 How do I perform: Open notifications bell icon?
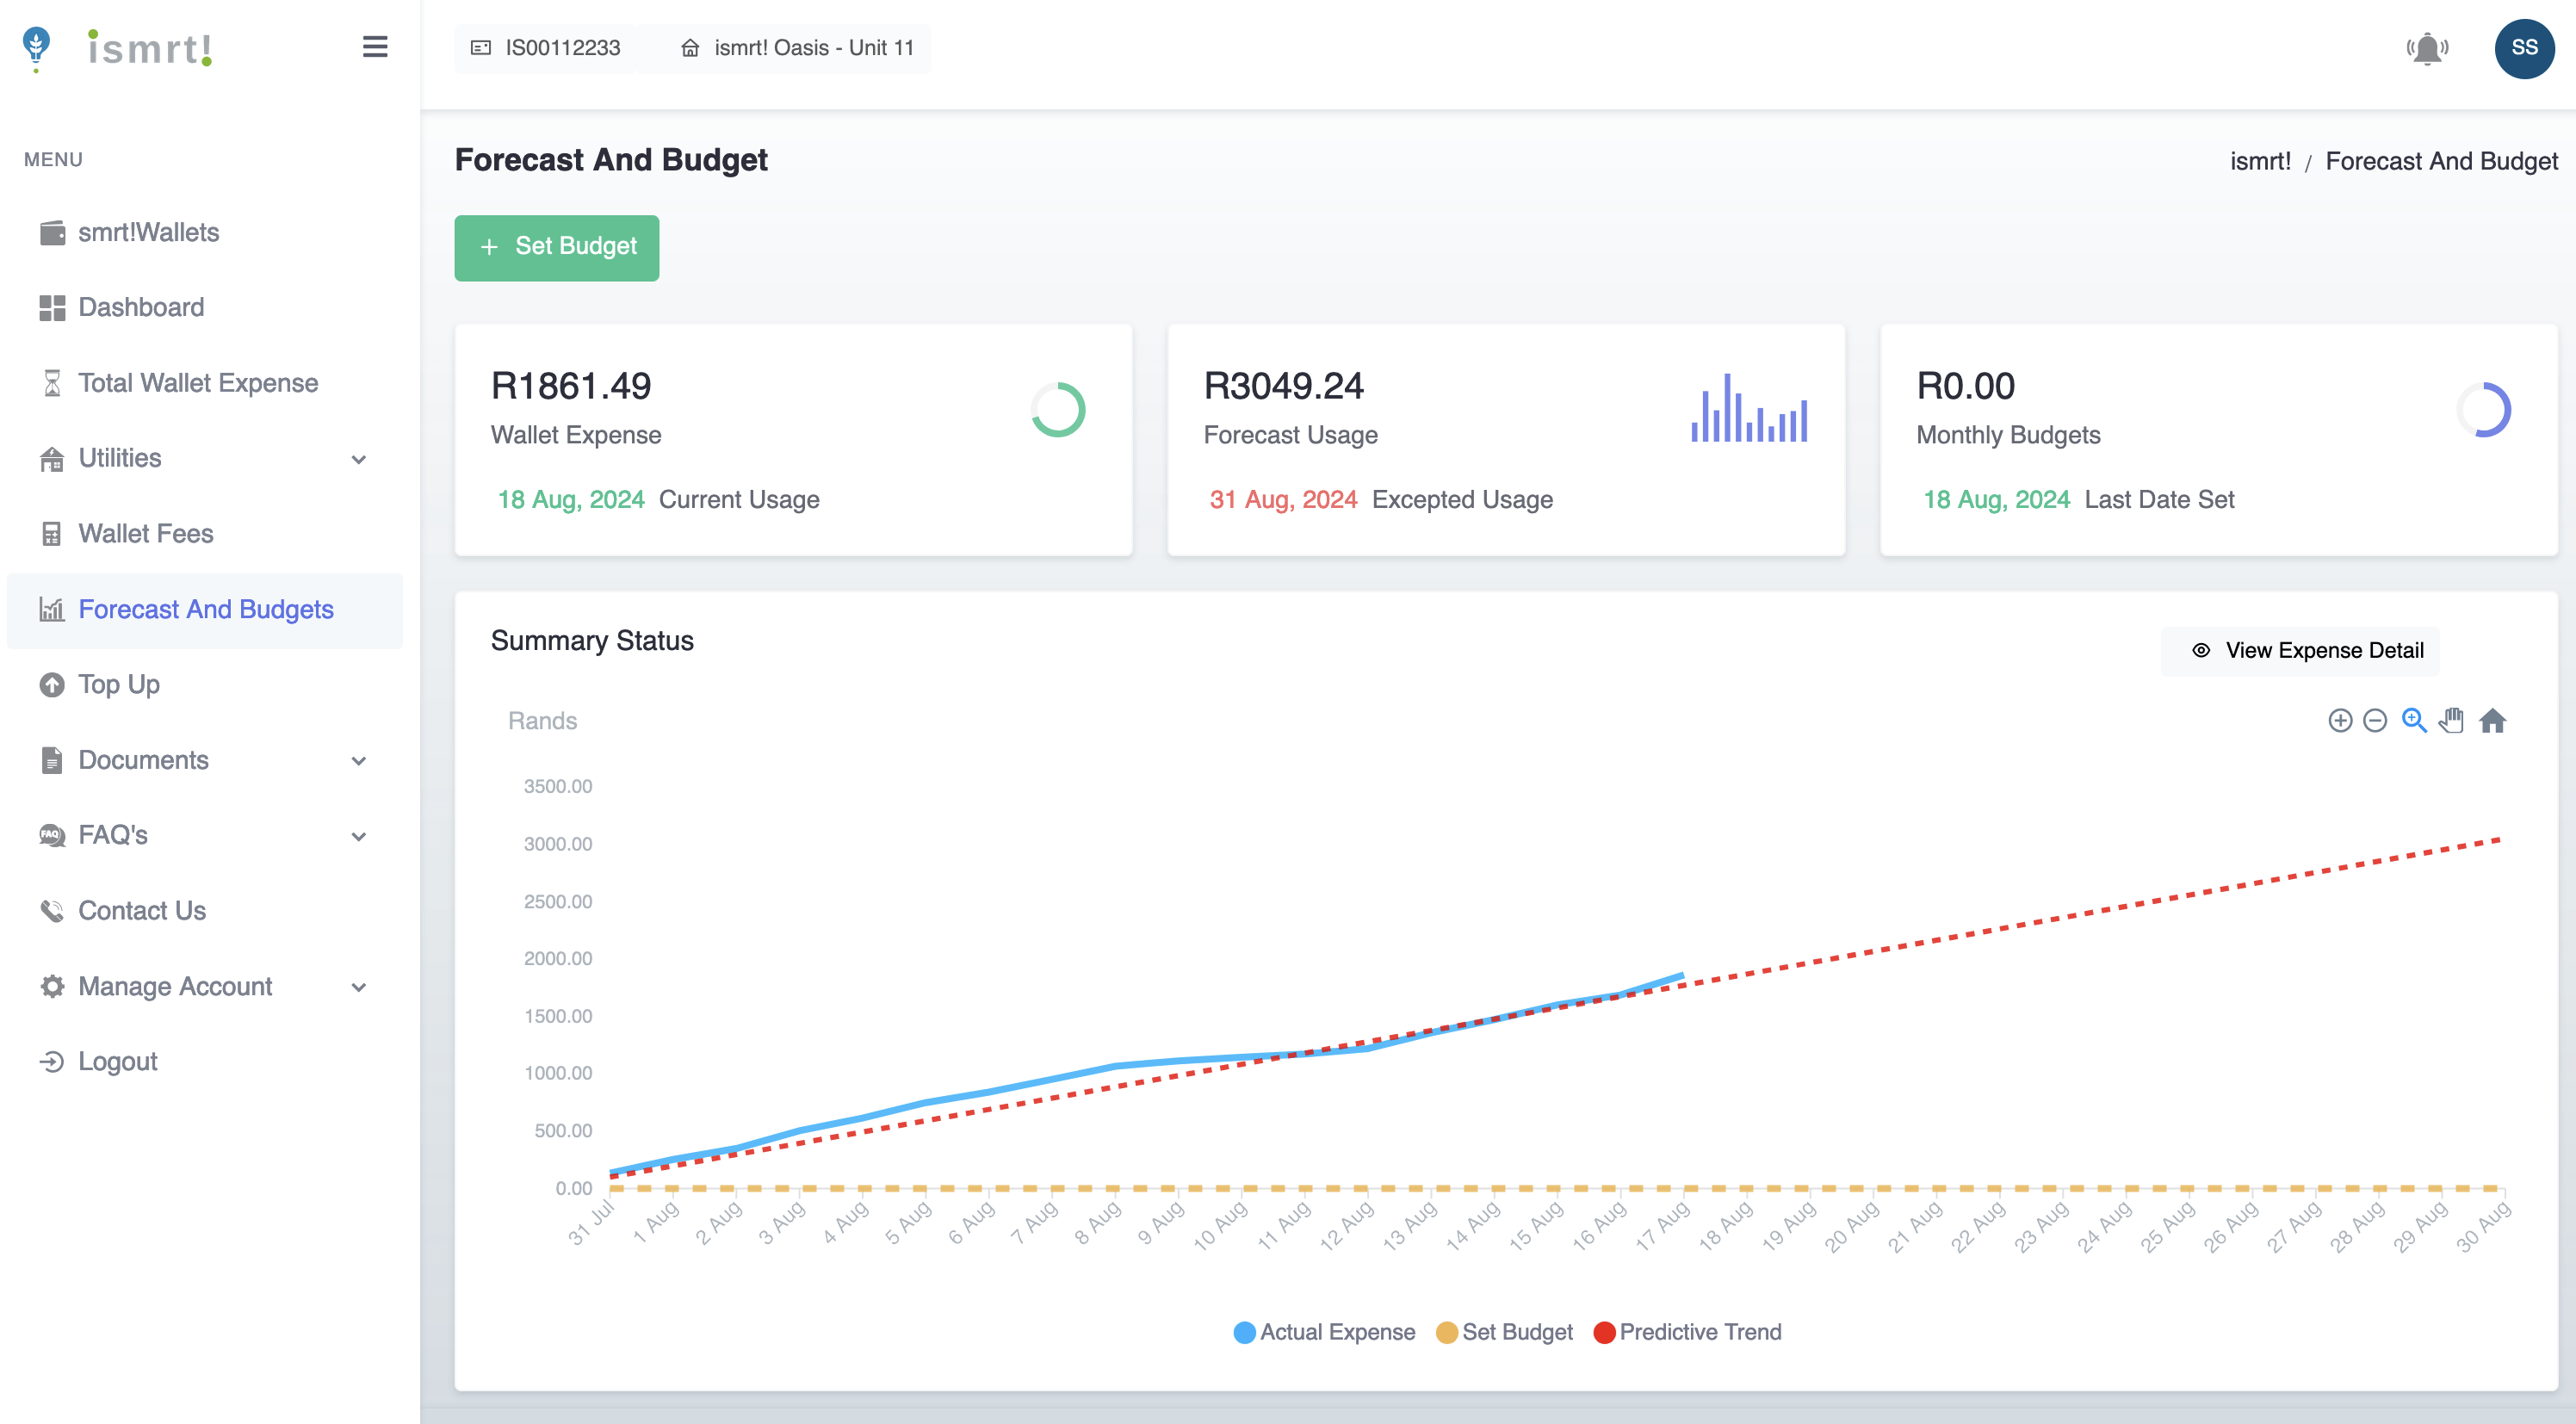[2426, 48]
